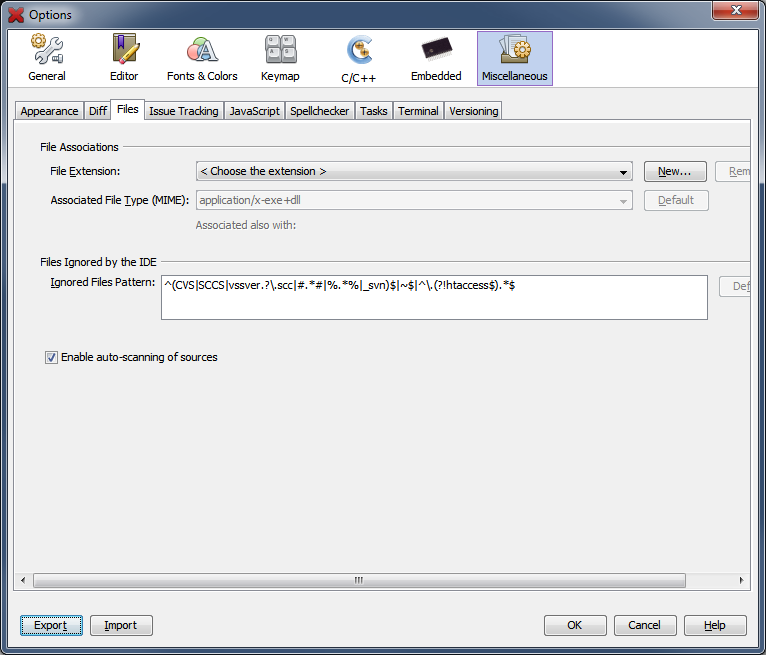Image resolution: width=766 pixels, height=655 pixels.
Task: Click the MPLAB X logo in title bar
Action: click(16, 15)
